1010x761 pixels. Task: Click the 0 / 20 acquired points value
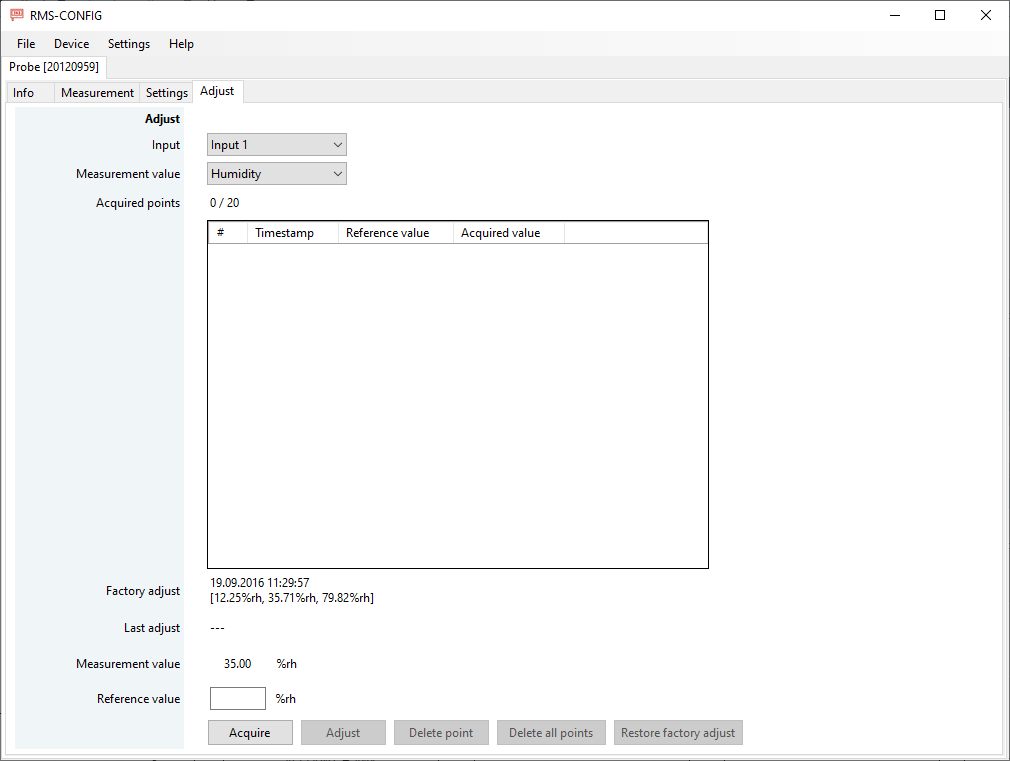pos(225,203)
